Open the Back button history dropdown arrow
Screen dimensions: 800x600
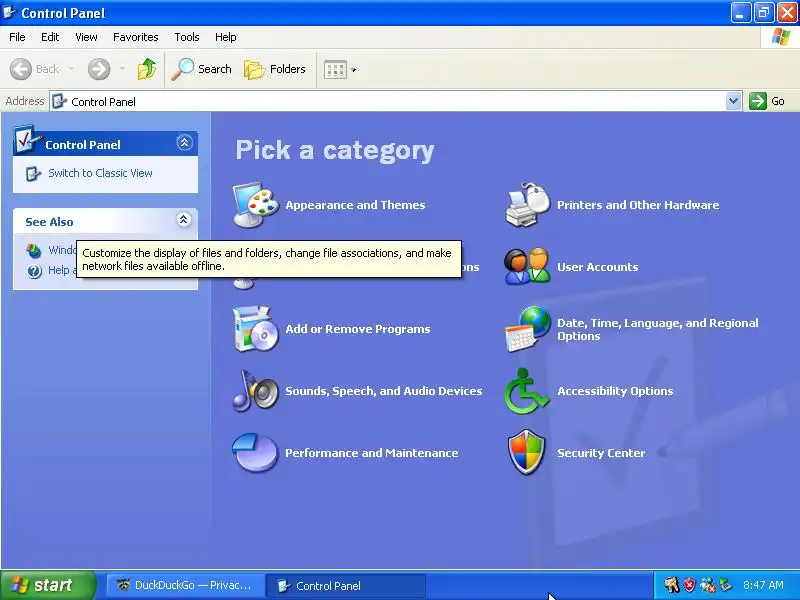click(71, 69)
